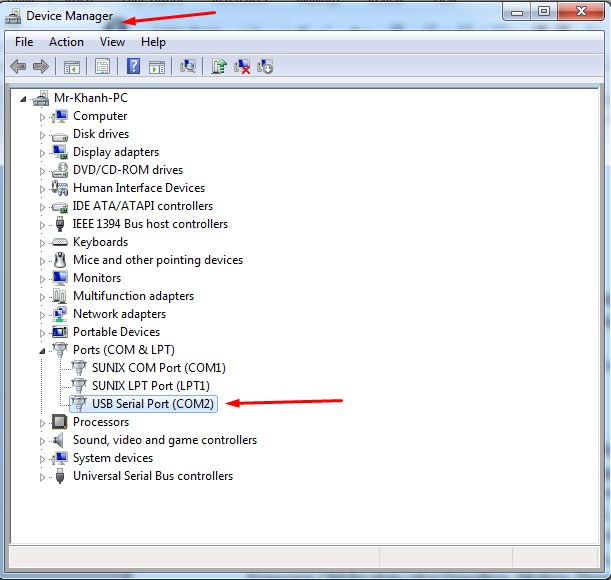This screenshot has height=580, width=611.
Task: Open the Properties toolbar icon
Action: coord(102,67)
